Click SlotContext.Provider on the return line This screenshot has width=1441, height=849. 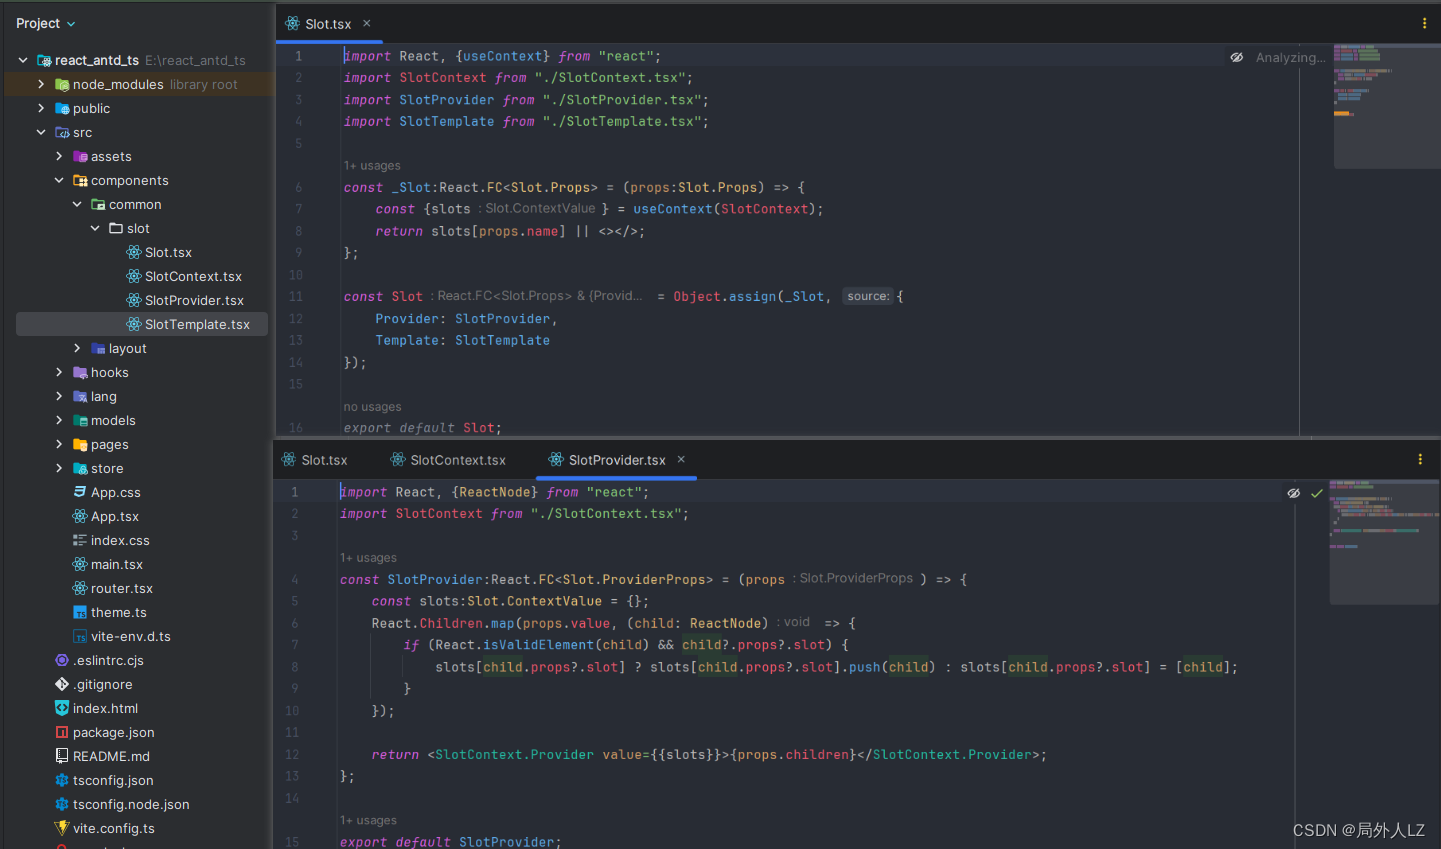pyautogui.click(x=514, y=755)
